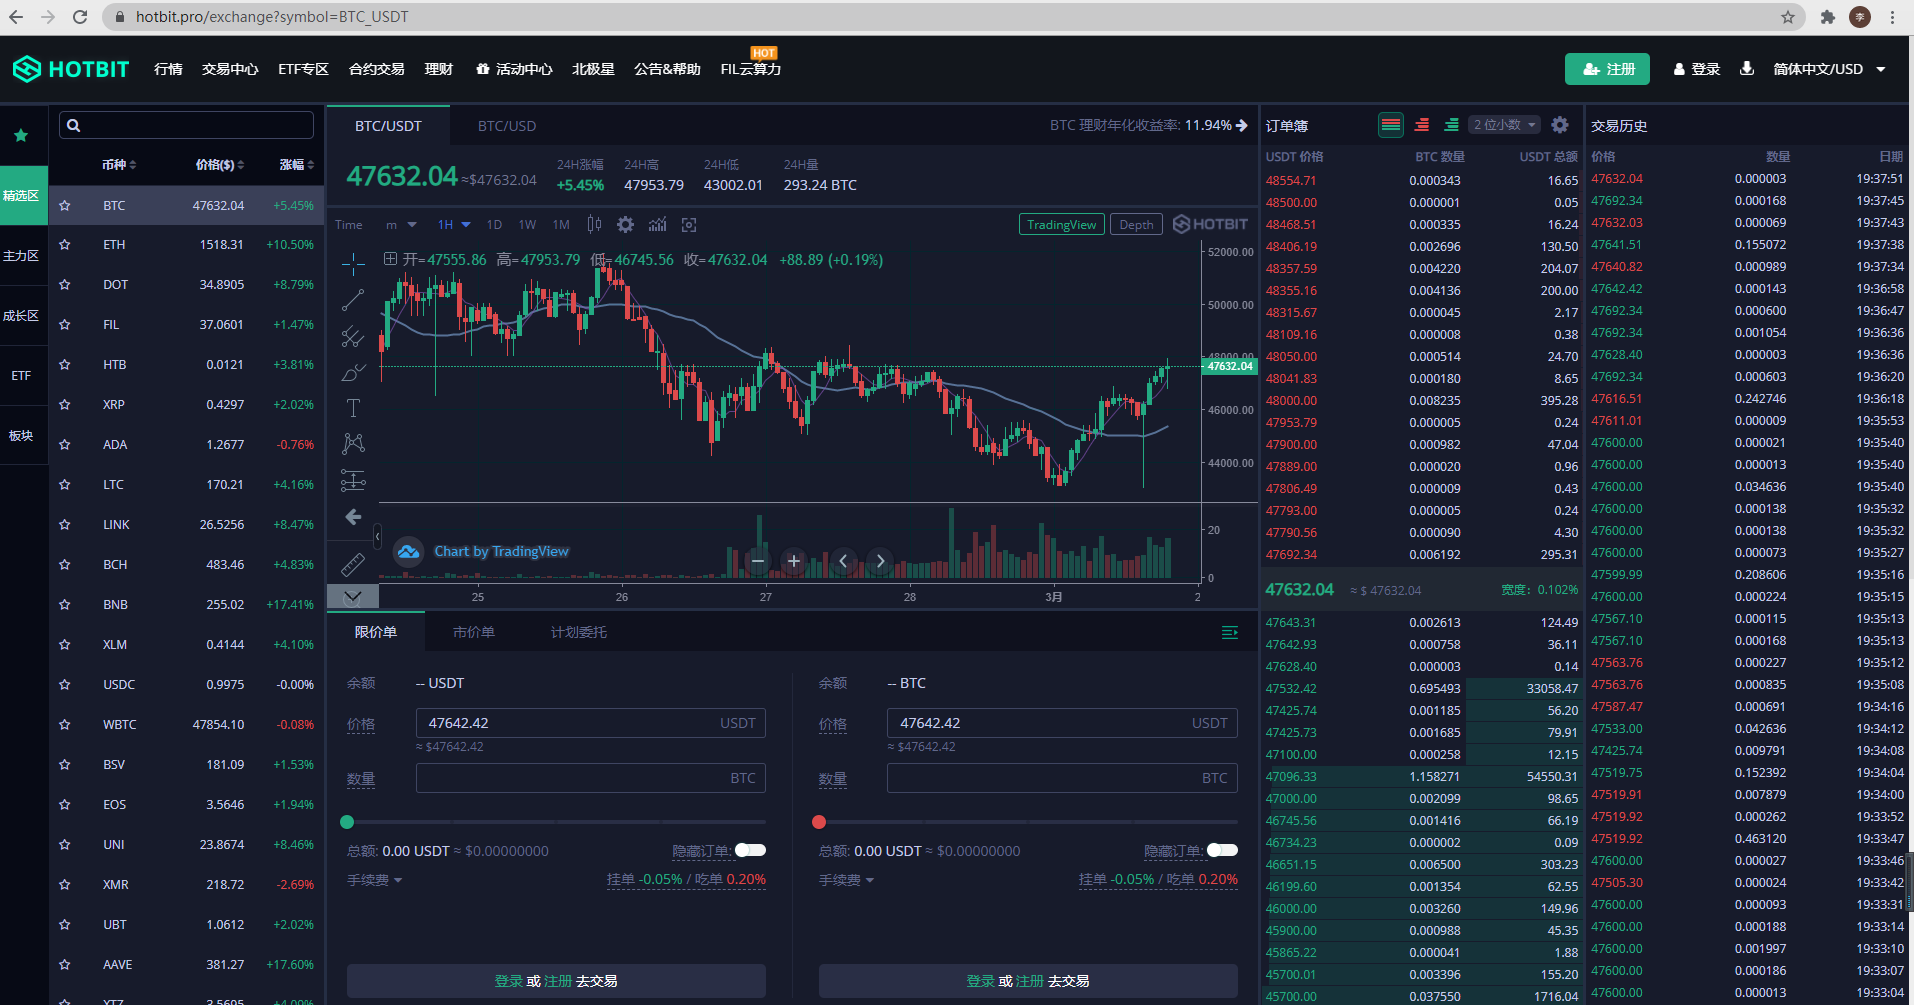
Task: Favorite ETH with its star icon
Action: coord(65,245)
